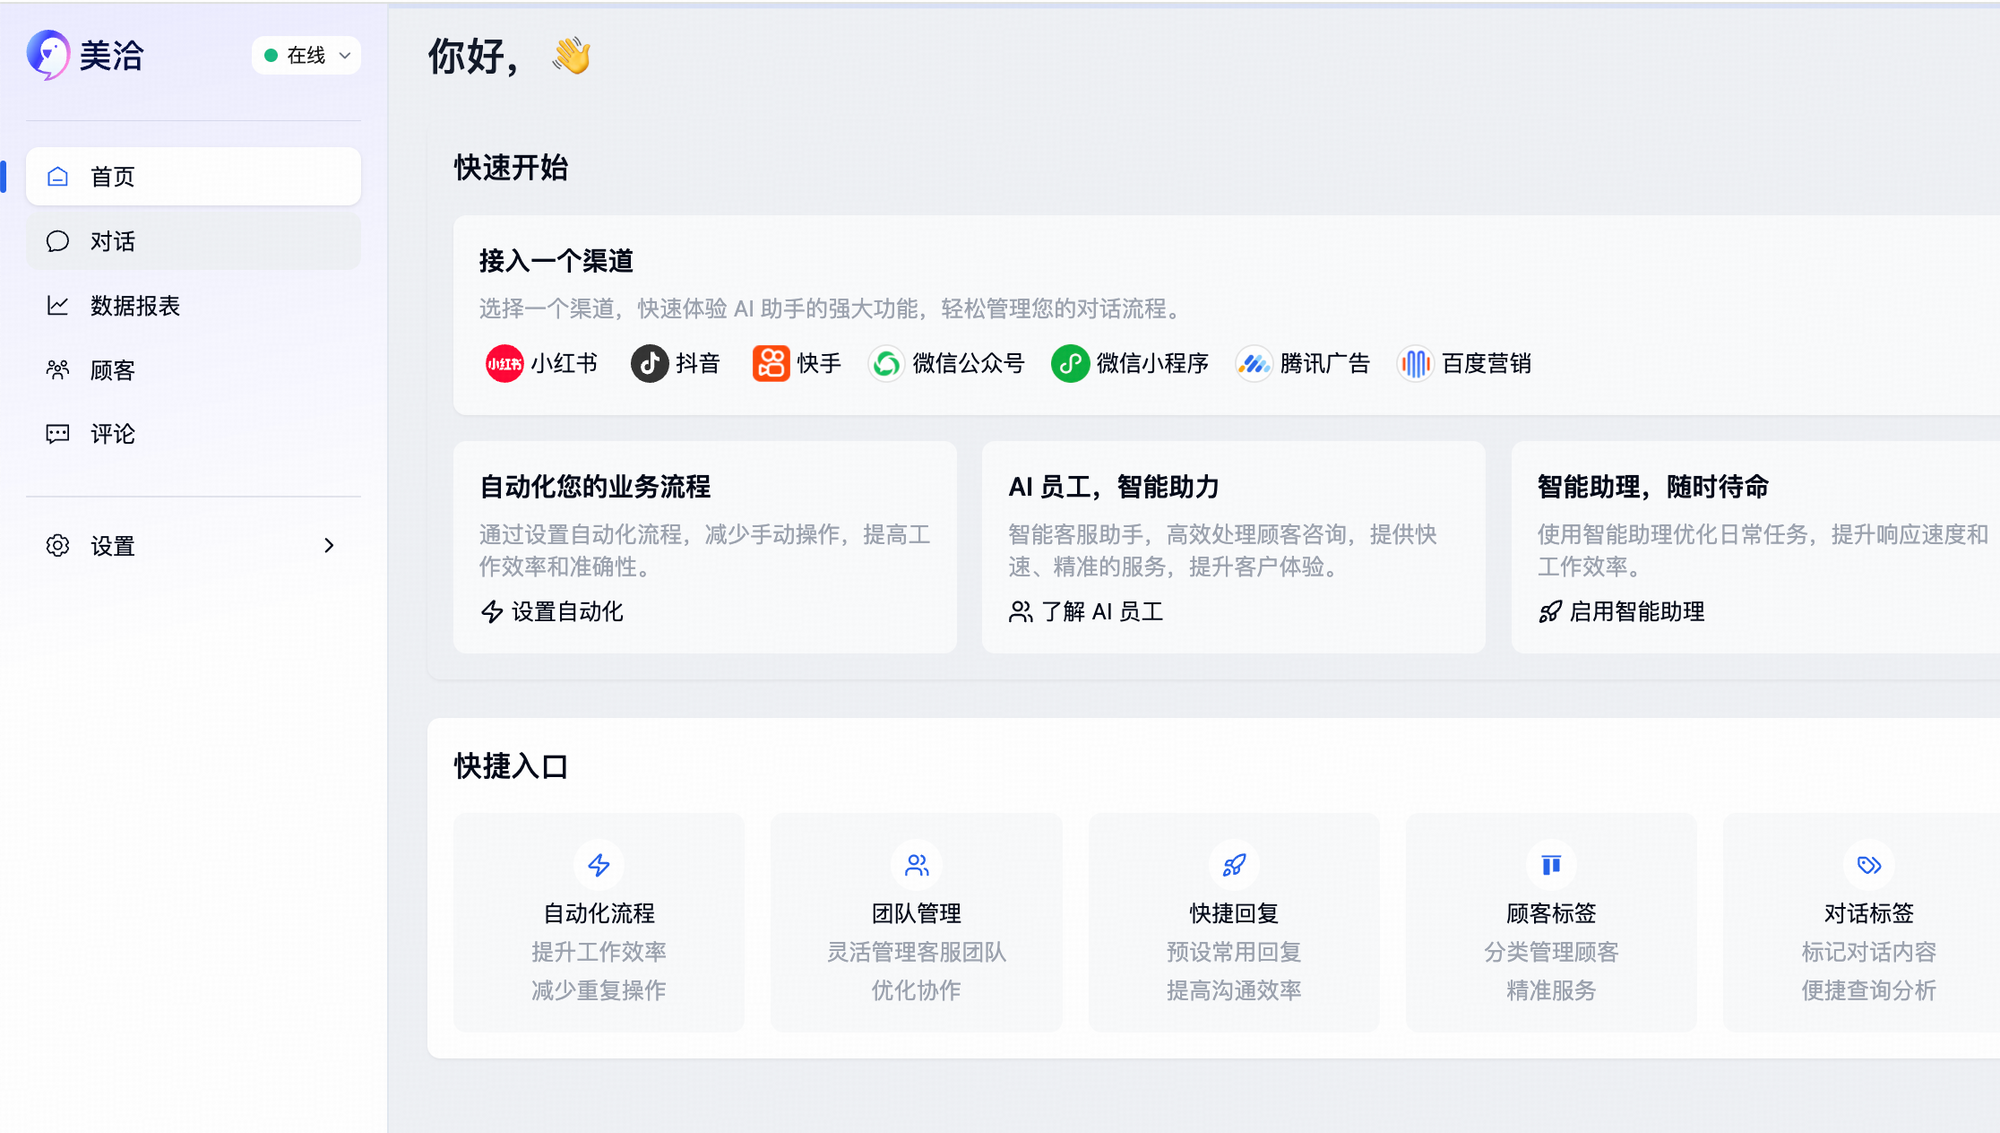The image size is (2000, 1133).
Task: Expand the 设置 menu chevron
Action: tap(329, 546)
